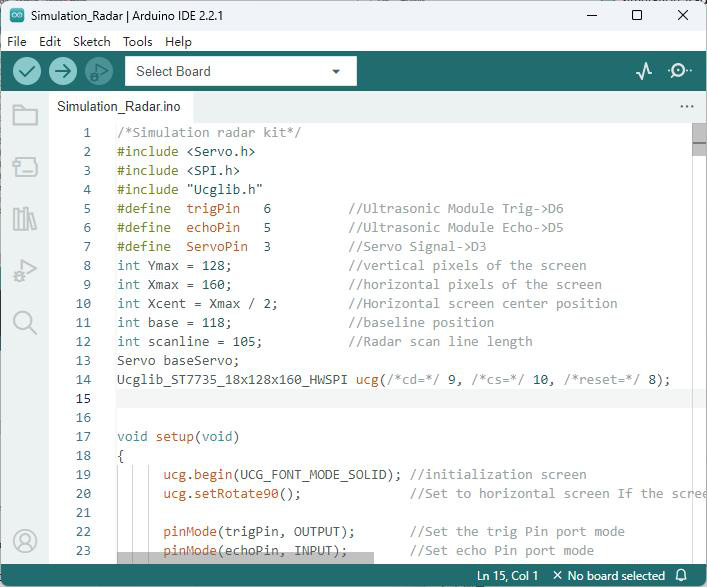Viewport: 707px width, 587px height.
Task: Click the vertical editor scrollbar thumb
Action: (699, 140)
